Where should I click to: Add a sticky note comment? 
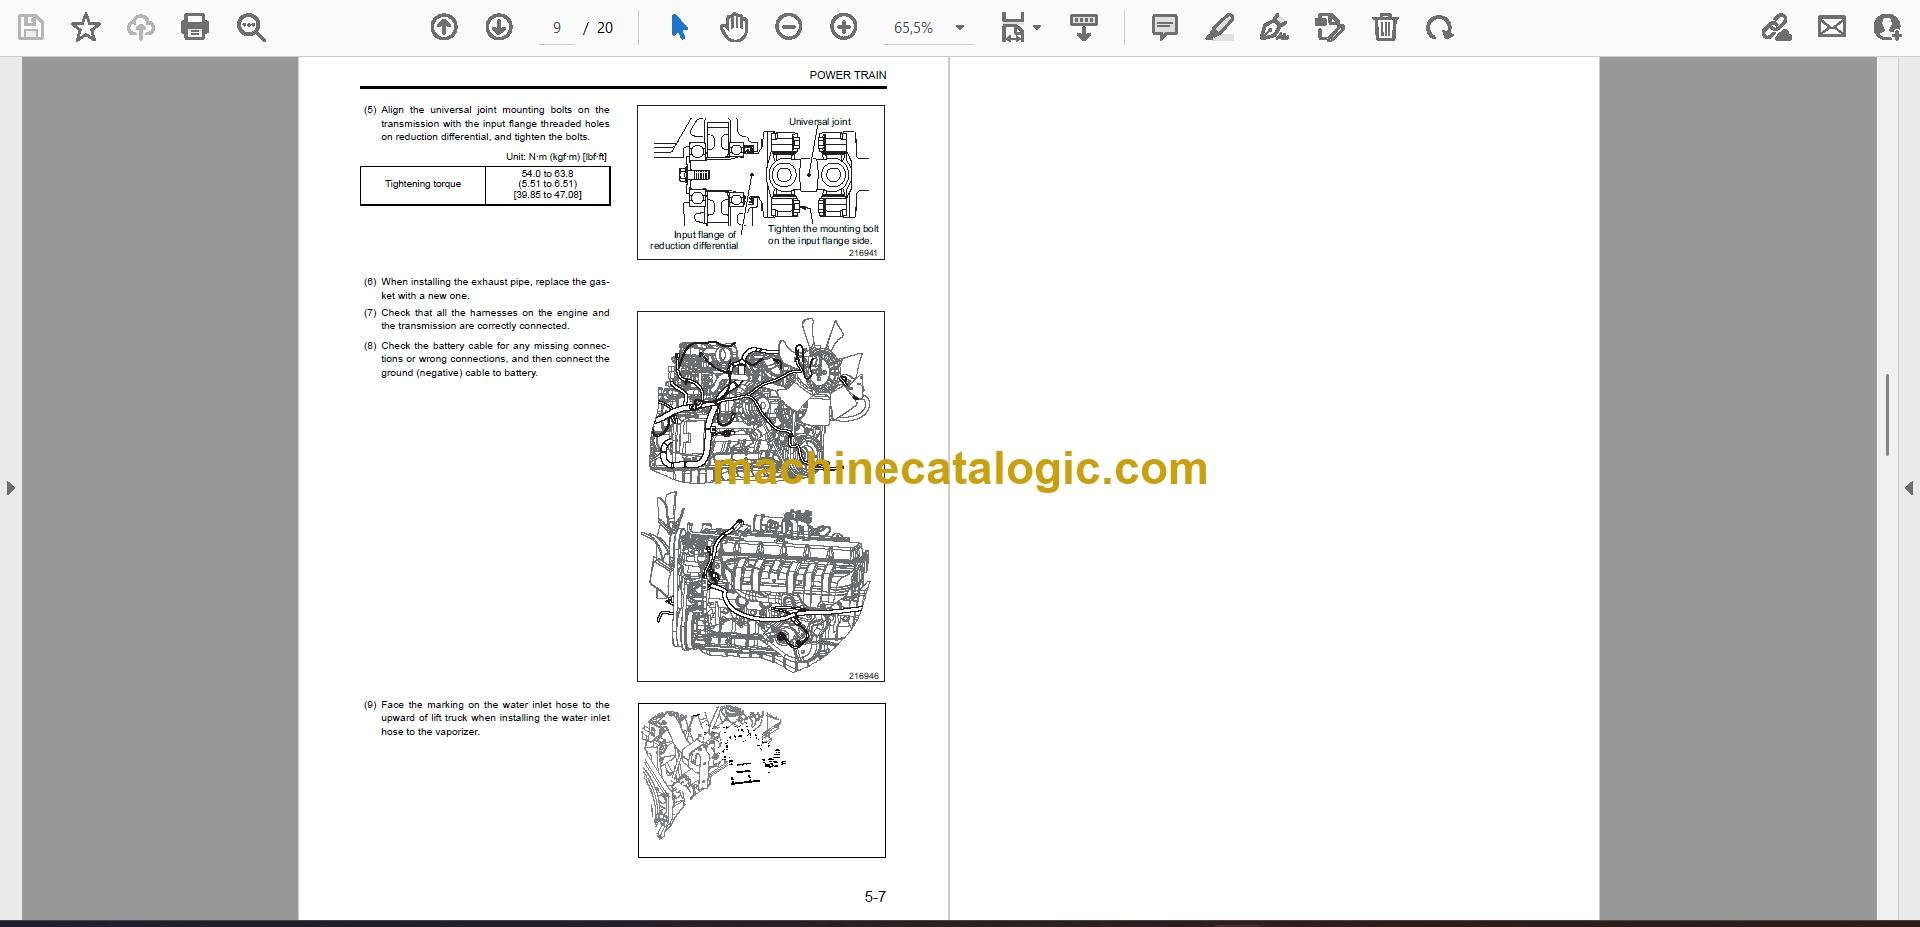(1165, 27)
